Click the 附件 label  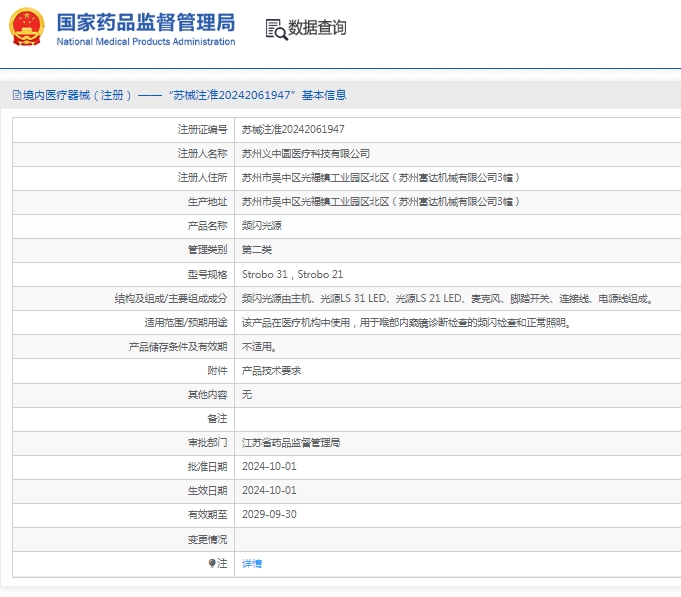[218, 371]
